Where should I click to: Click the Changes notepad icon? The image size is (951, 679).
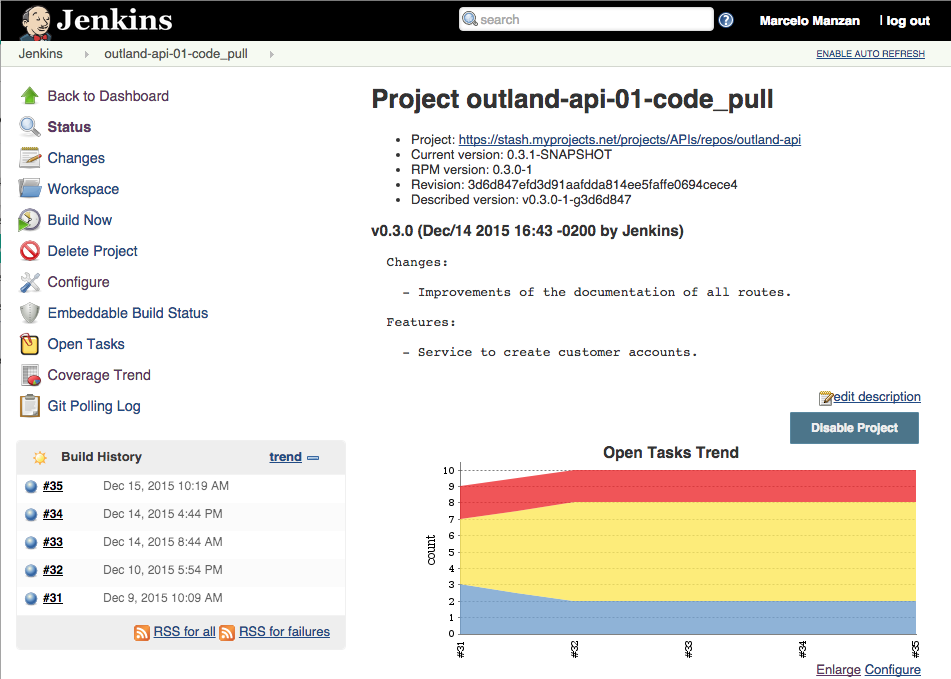[x=30, y=158]
